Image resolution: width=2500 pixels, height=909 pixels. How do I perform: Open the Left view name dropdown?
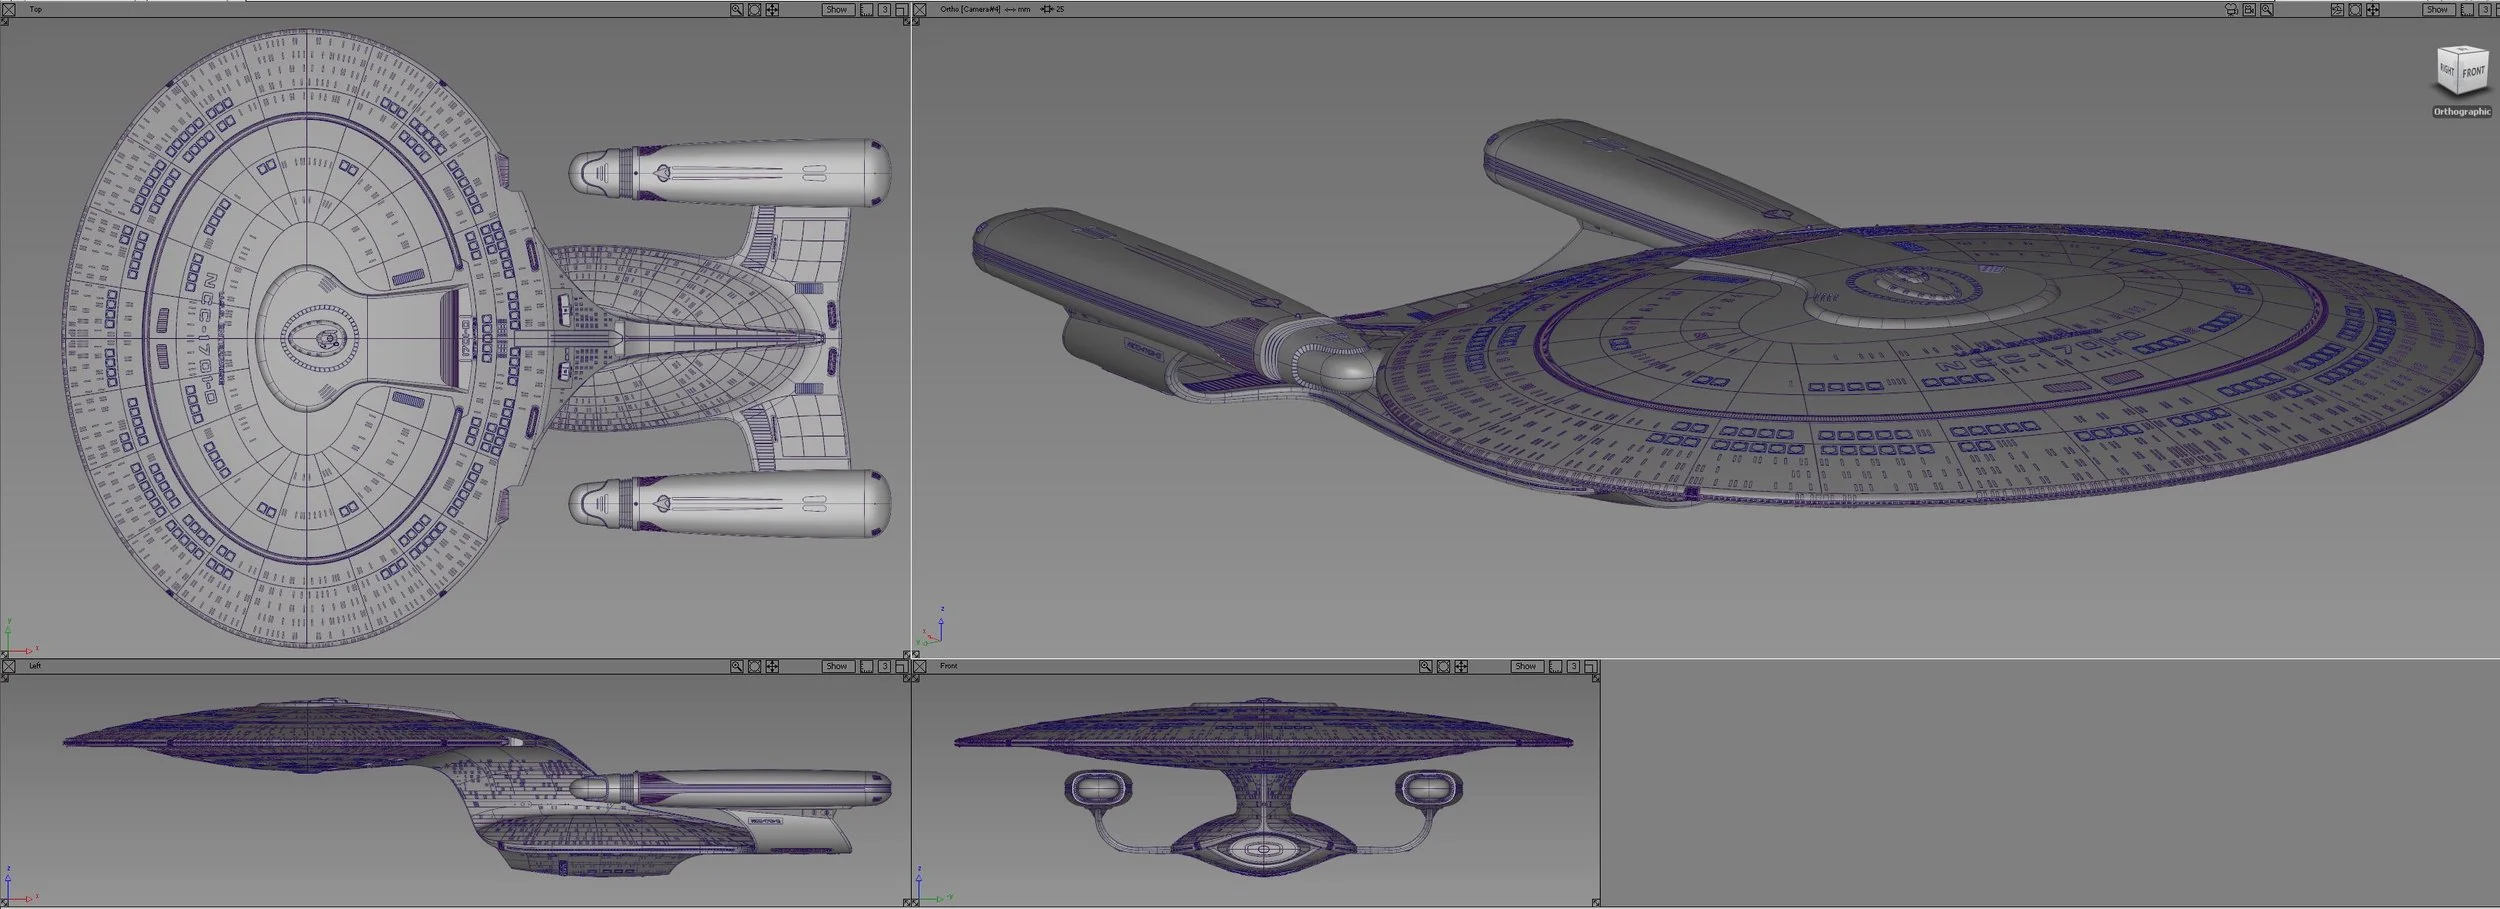pyautogui.click(x=35, y=666)
